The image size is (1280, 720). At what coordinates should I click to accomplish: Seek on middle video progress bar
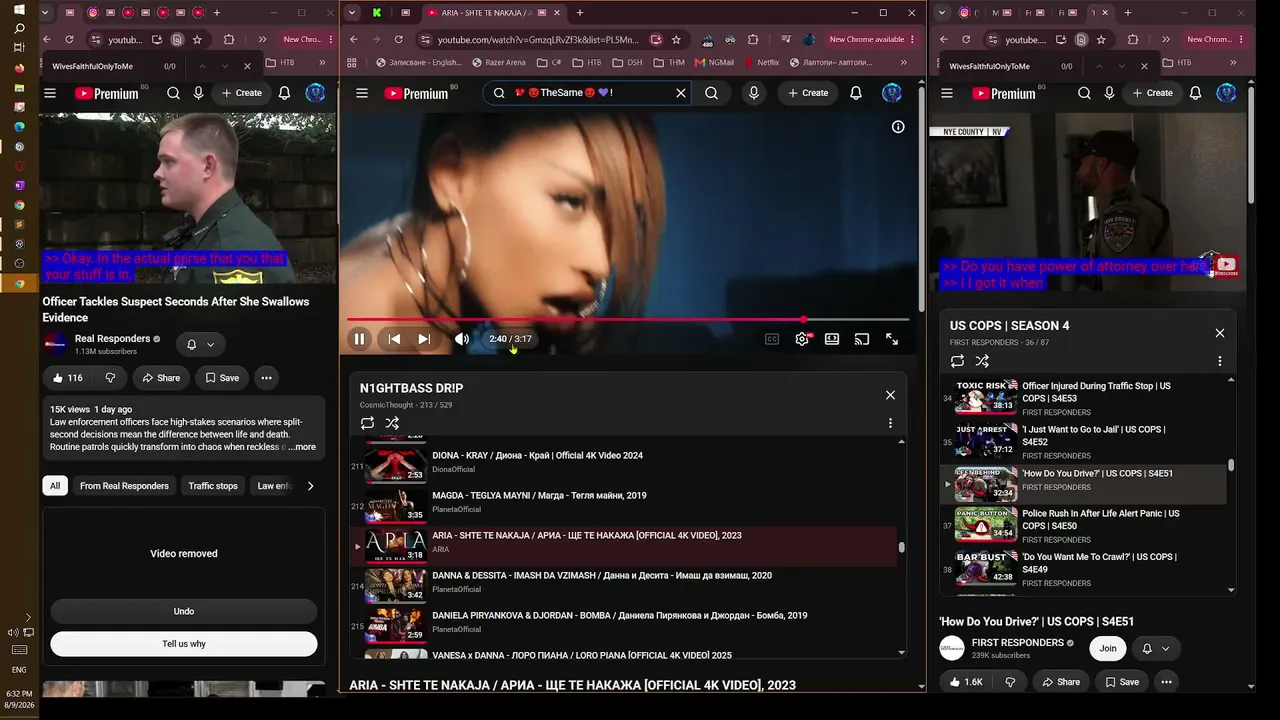tap(628, 320)
